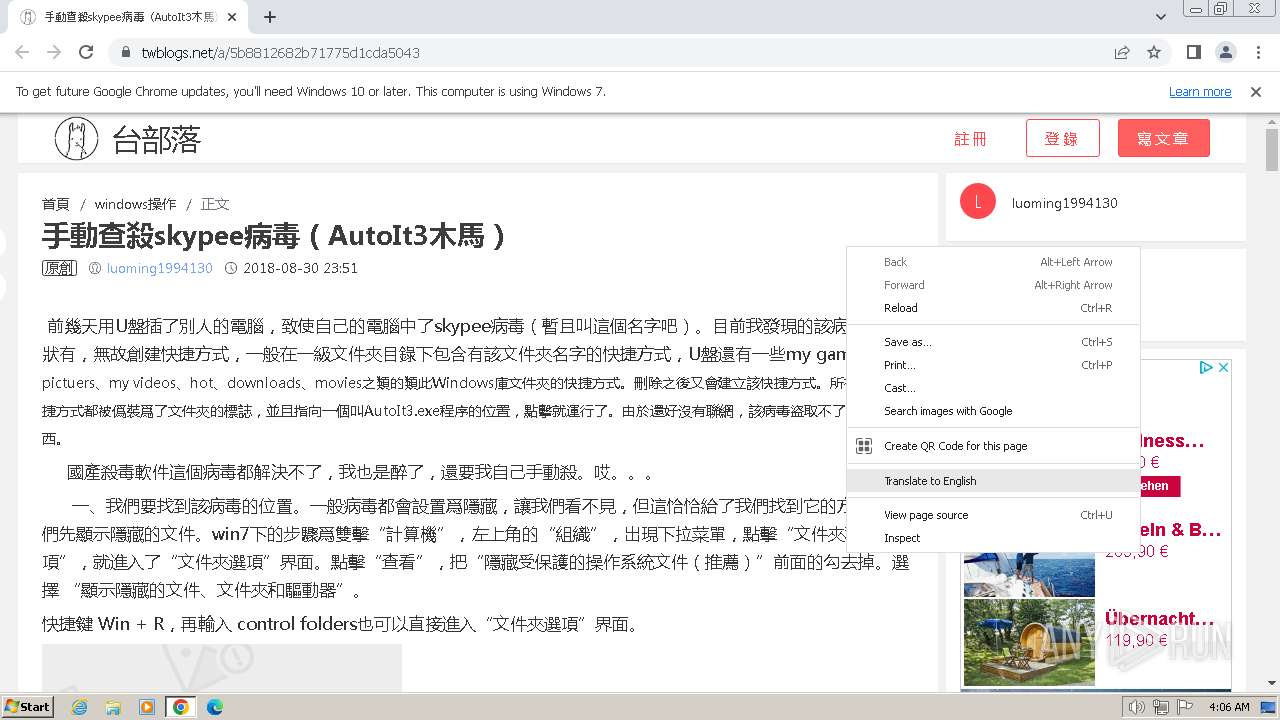Viewport: 1280px width, 720px height.
Task: Open the windows操作 breadcrumb category
Action: 135,204
